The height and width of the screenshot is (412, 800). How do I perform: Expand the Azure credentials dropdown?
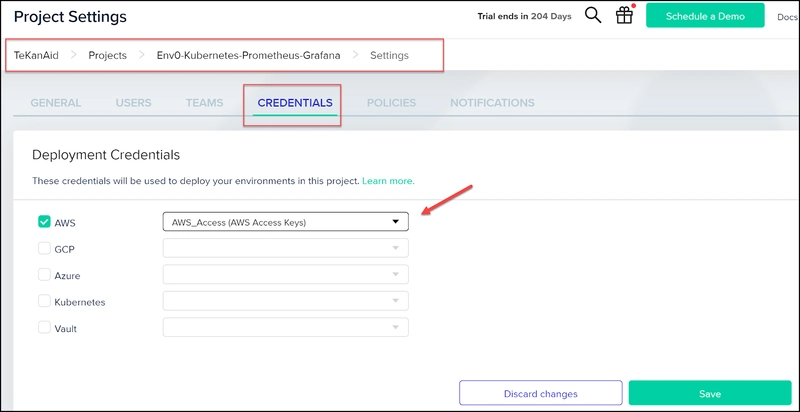pyautogui.click(x=286, y=274)
